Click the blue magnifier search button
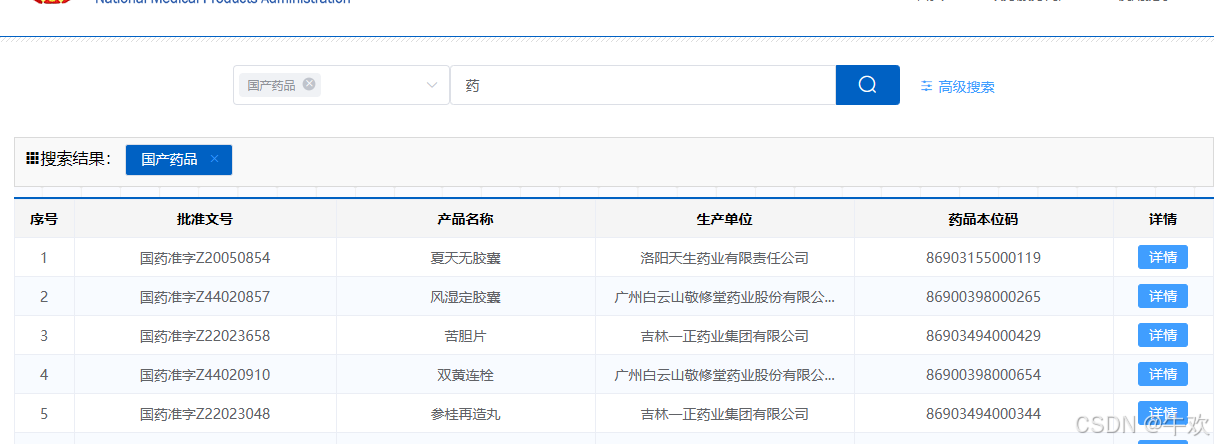This screenshot has height=444, width=1214. [x=867, y=85]
